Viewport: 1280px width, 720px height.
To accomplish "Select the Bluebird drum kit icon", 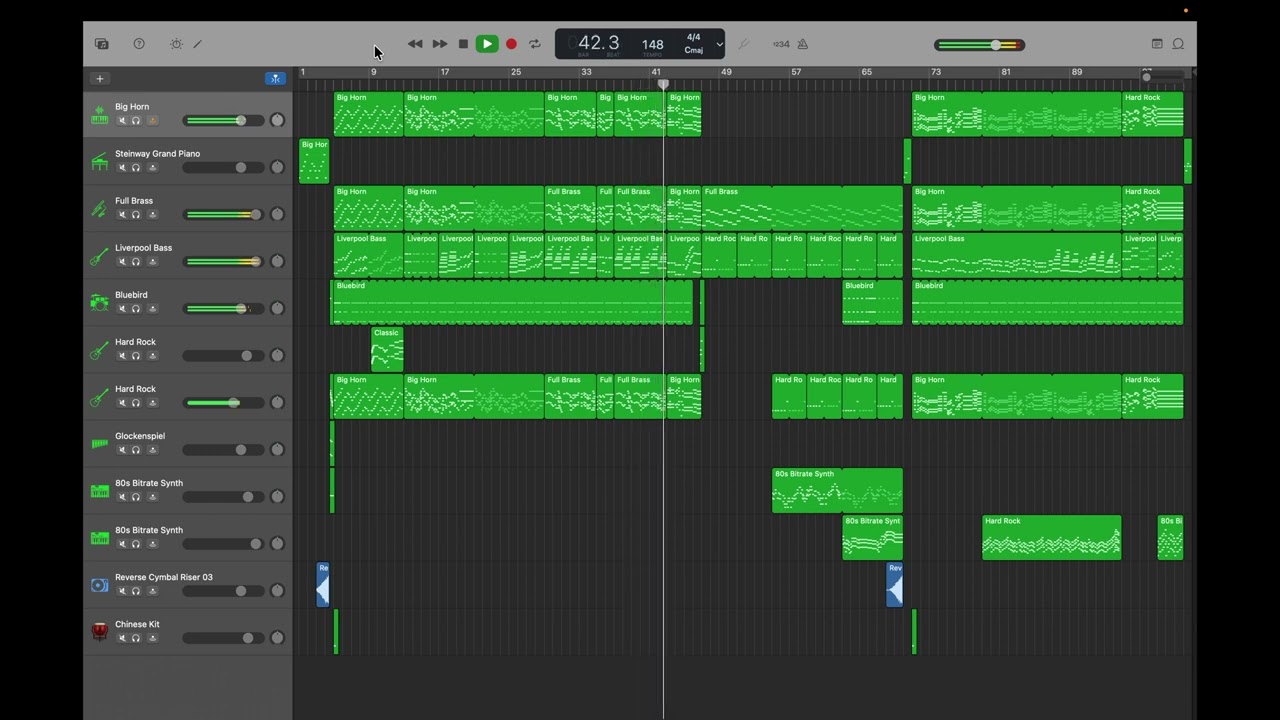I will pyautogui.click(x=99, y=302).
